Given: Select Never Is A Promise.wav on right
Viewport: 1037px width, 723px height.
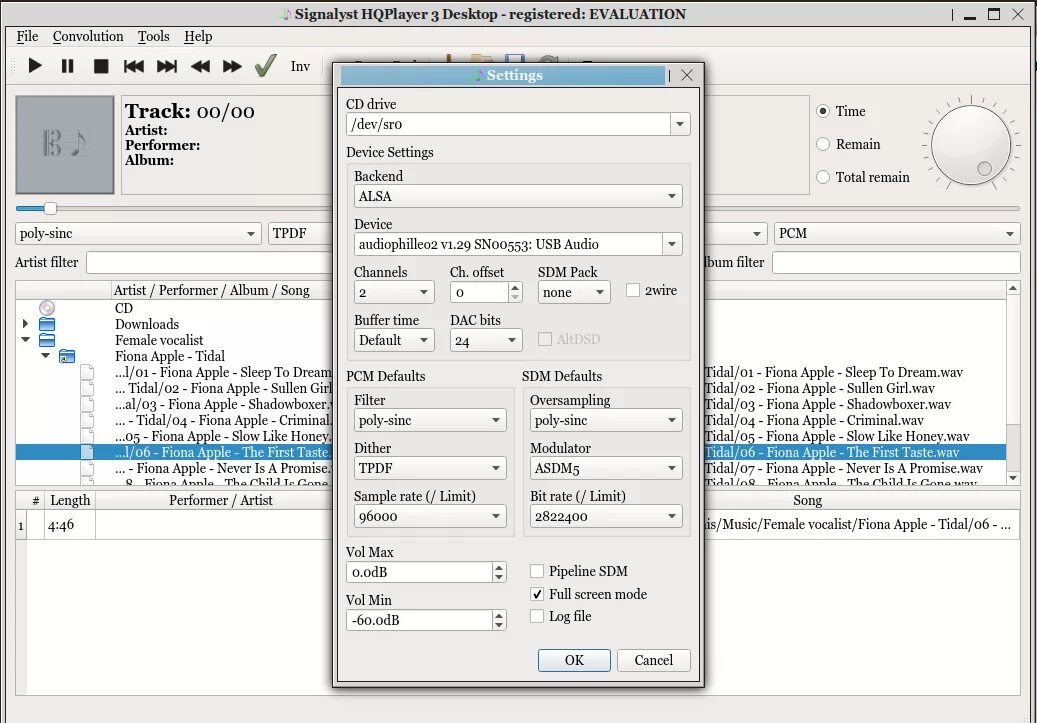Looking at the screenshot, I should 843,468.
